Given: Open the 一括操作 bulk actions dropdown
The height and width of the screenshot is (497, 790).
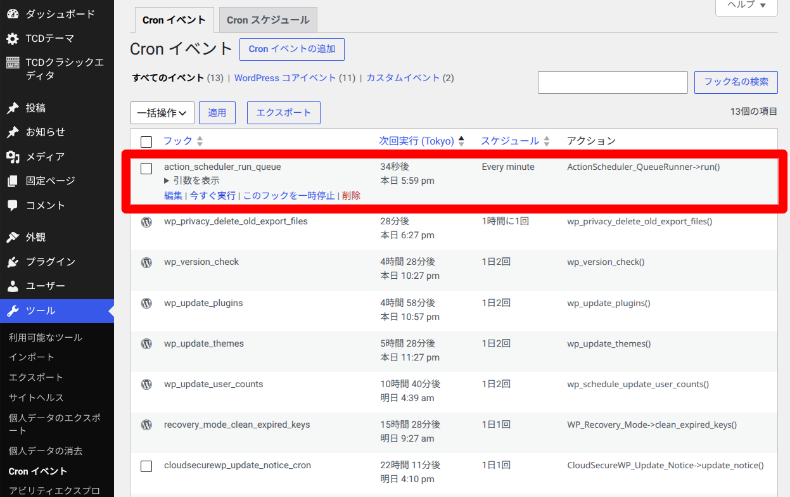Looking at the screenshot, I should (162, 112).
